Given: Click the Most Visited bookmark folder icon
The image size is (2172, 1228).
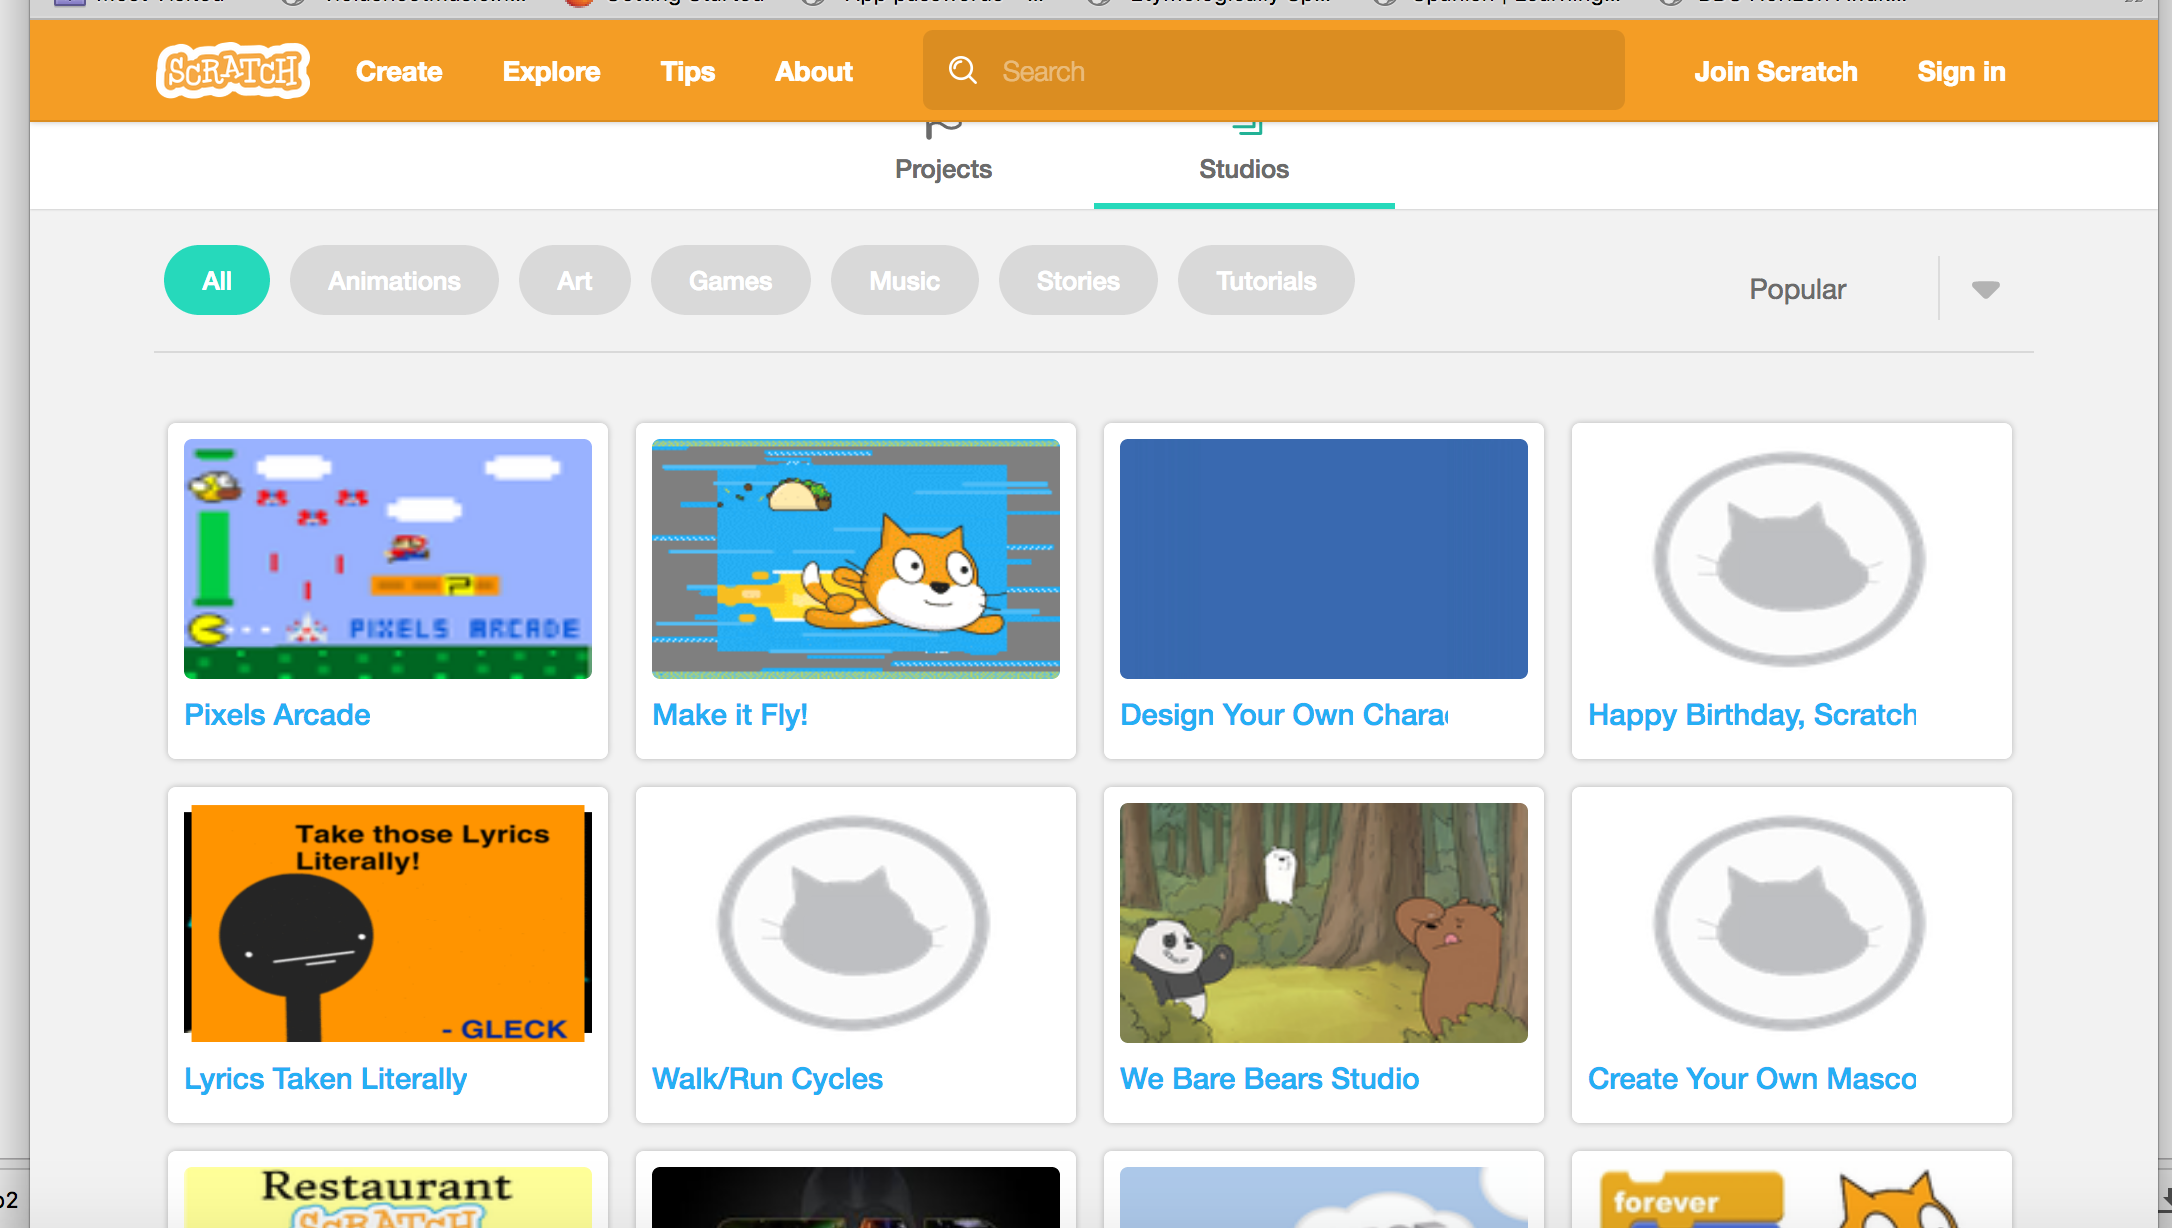Looking at the screenshot, I should (68, 2).
